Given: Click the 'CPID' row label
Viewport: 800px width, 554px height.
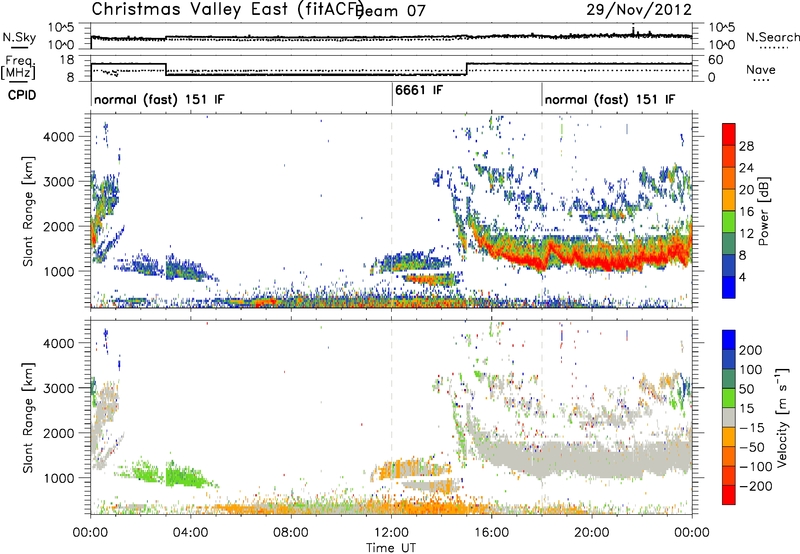Looking at the screenshot, I should (22, 95).
